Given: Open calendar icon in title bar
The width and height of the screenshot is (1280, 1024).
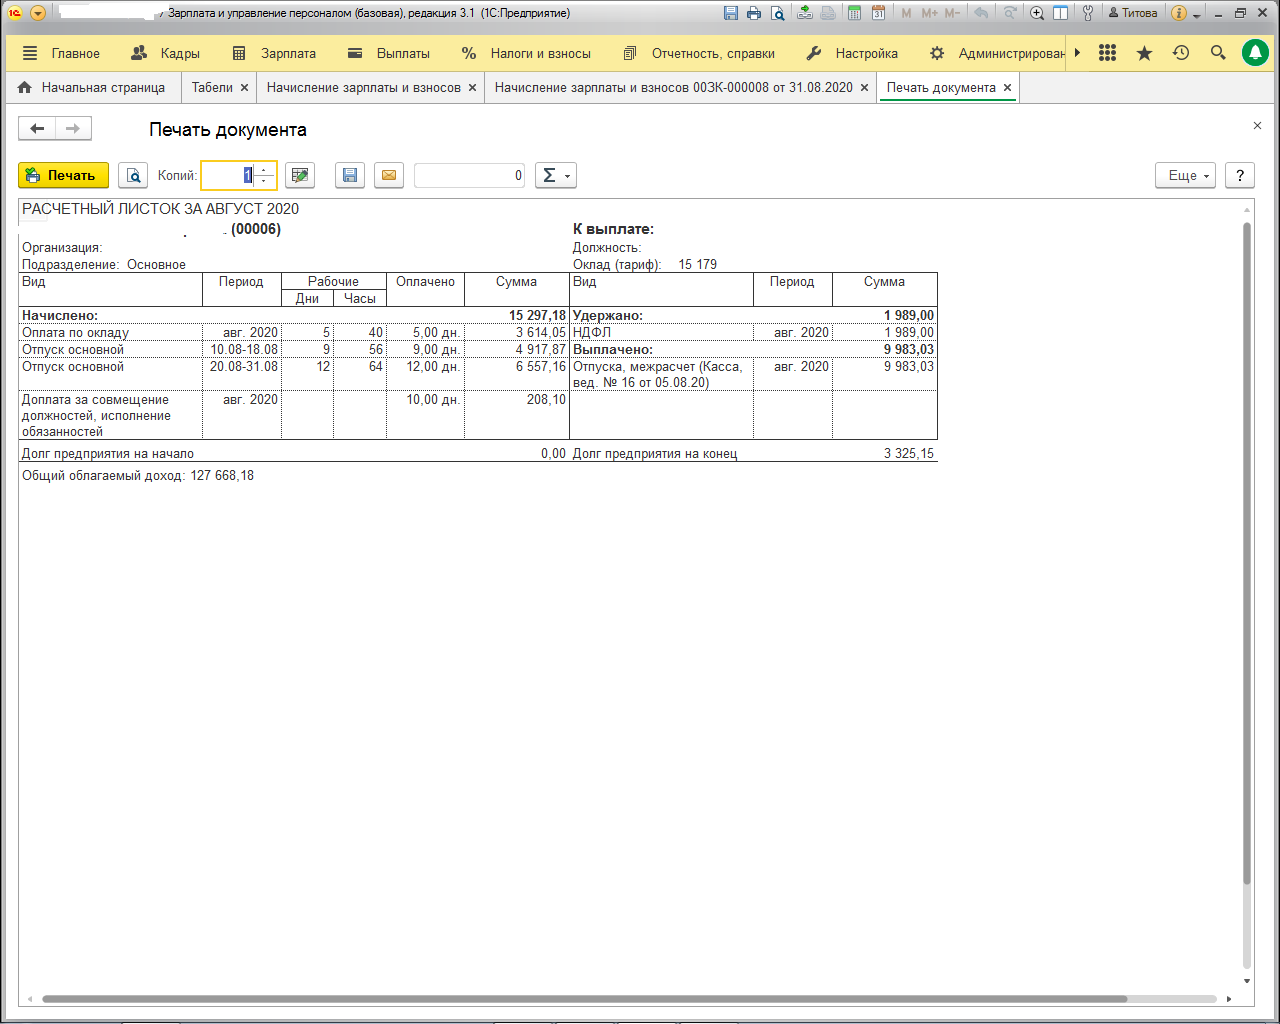Looking at the screenshot, I should coord(878,13).
